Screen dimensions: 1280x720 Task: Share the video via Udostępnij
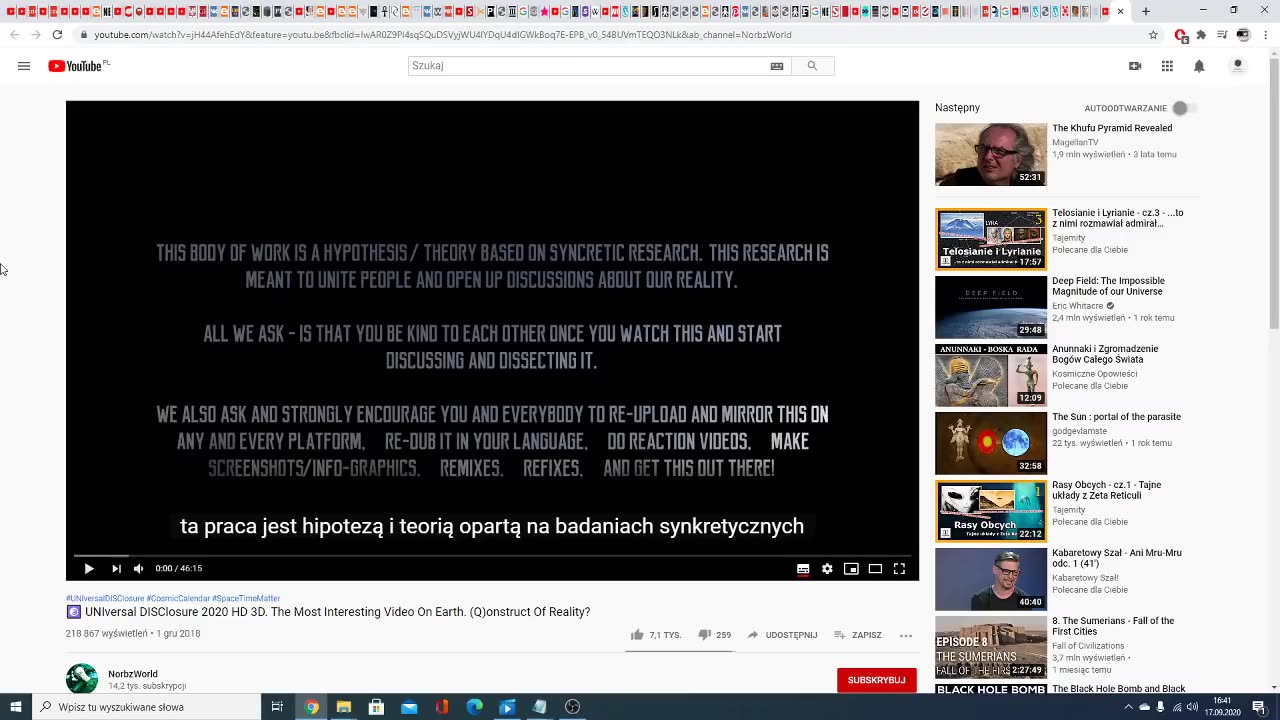pyautogui.click(x=782, y=635)
